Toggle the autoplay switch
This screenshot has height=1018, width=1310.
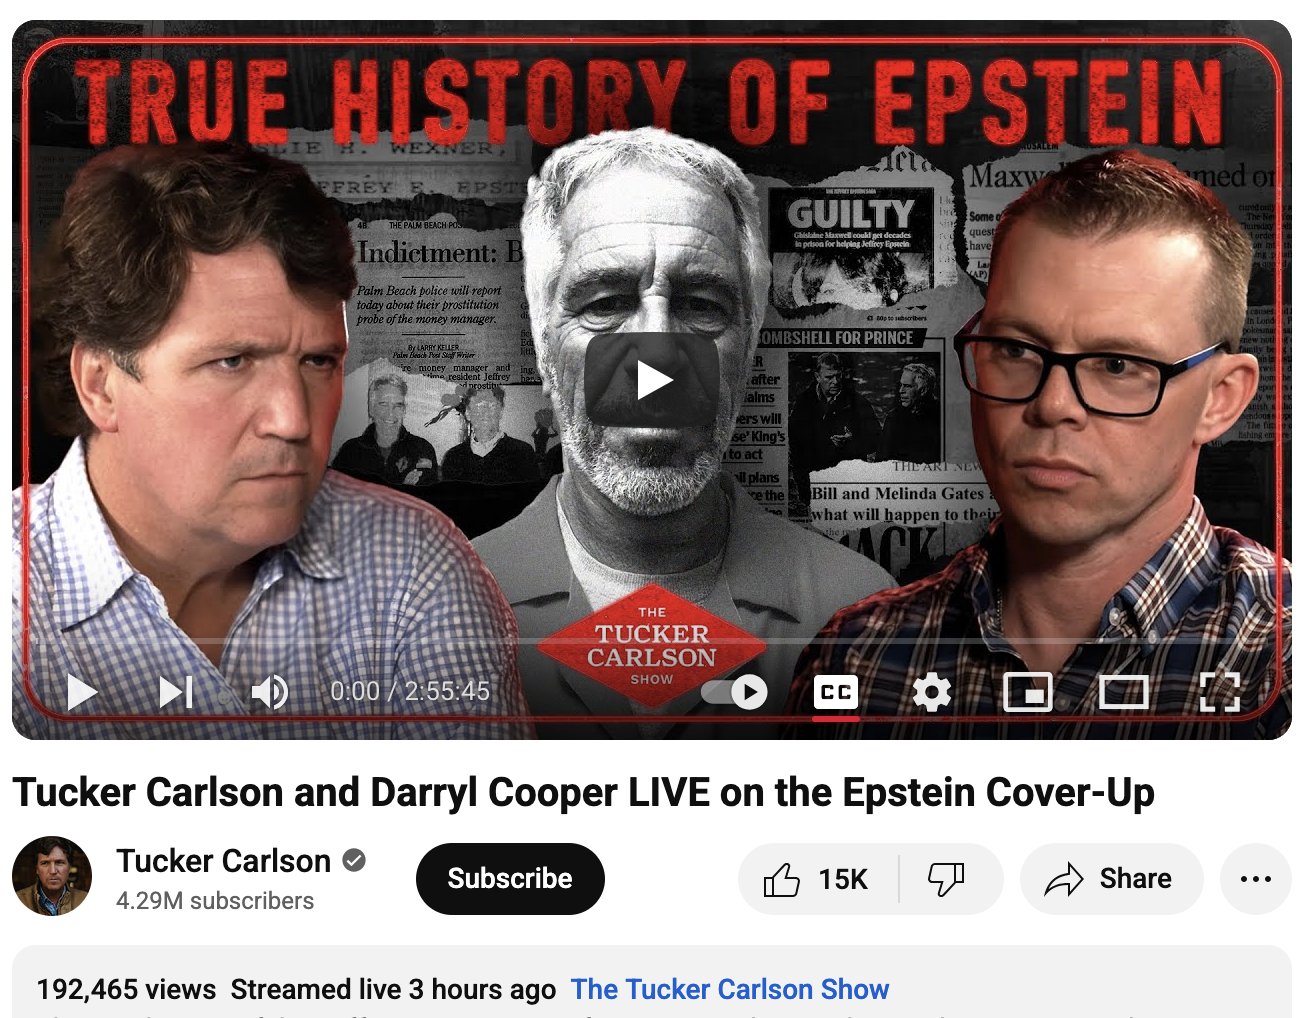tap(734, 691)
